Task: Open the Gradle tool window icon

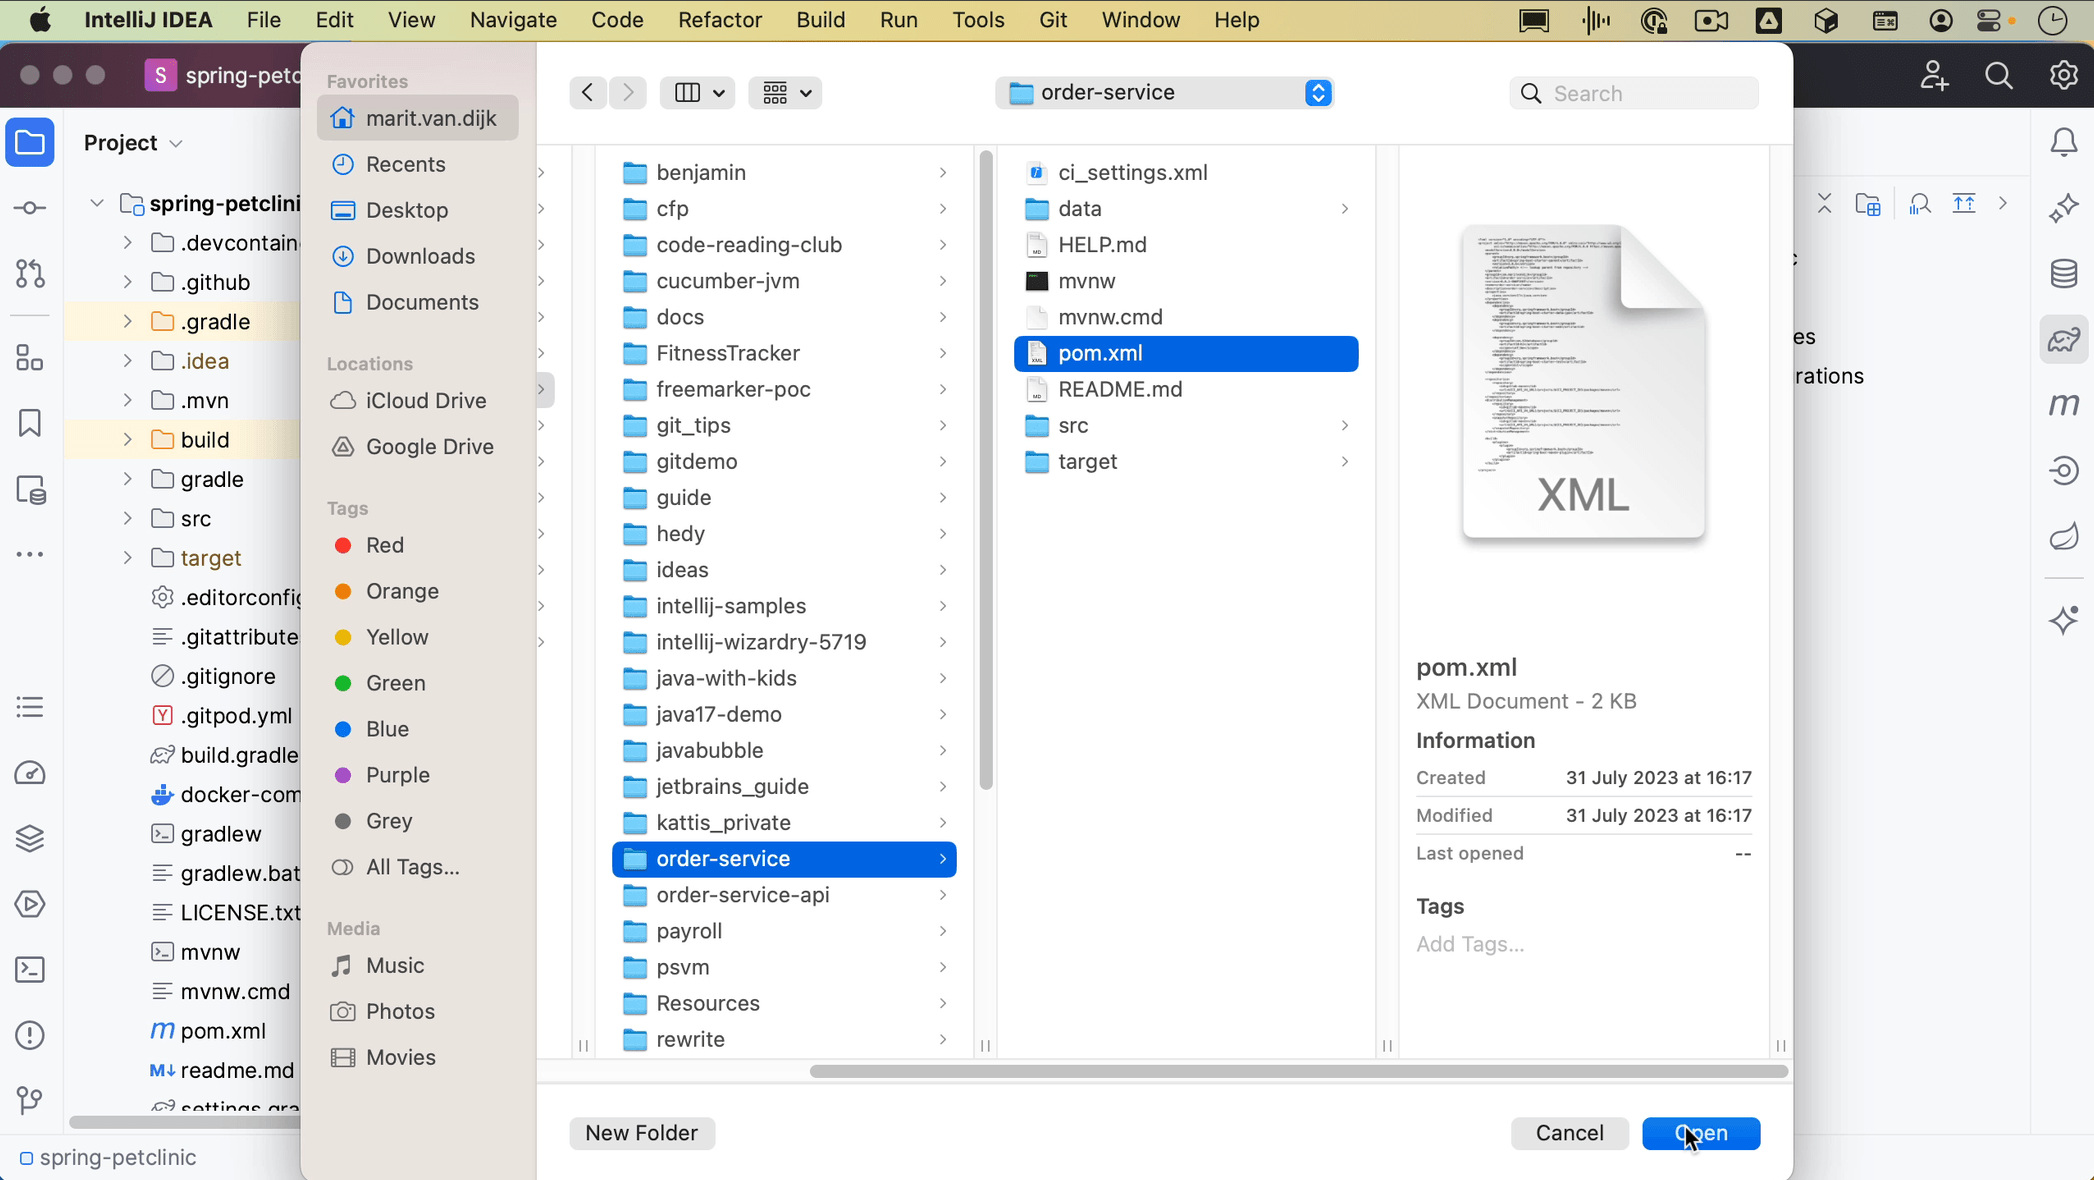Action: (x=2064, y=340)
